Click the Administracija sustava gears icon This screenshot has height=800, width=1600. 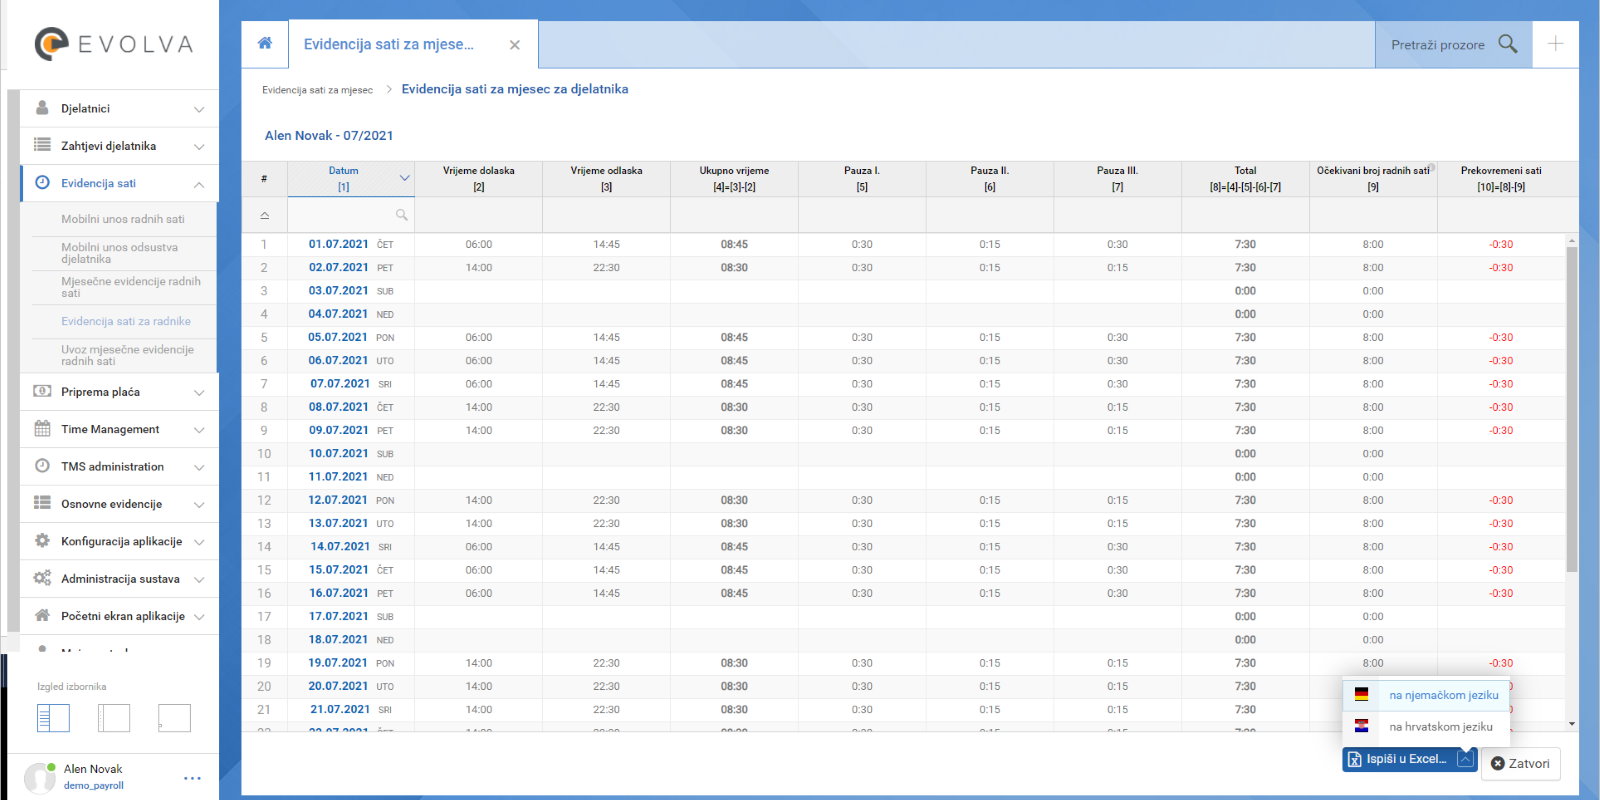[42, 578]
